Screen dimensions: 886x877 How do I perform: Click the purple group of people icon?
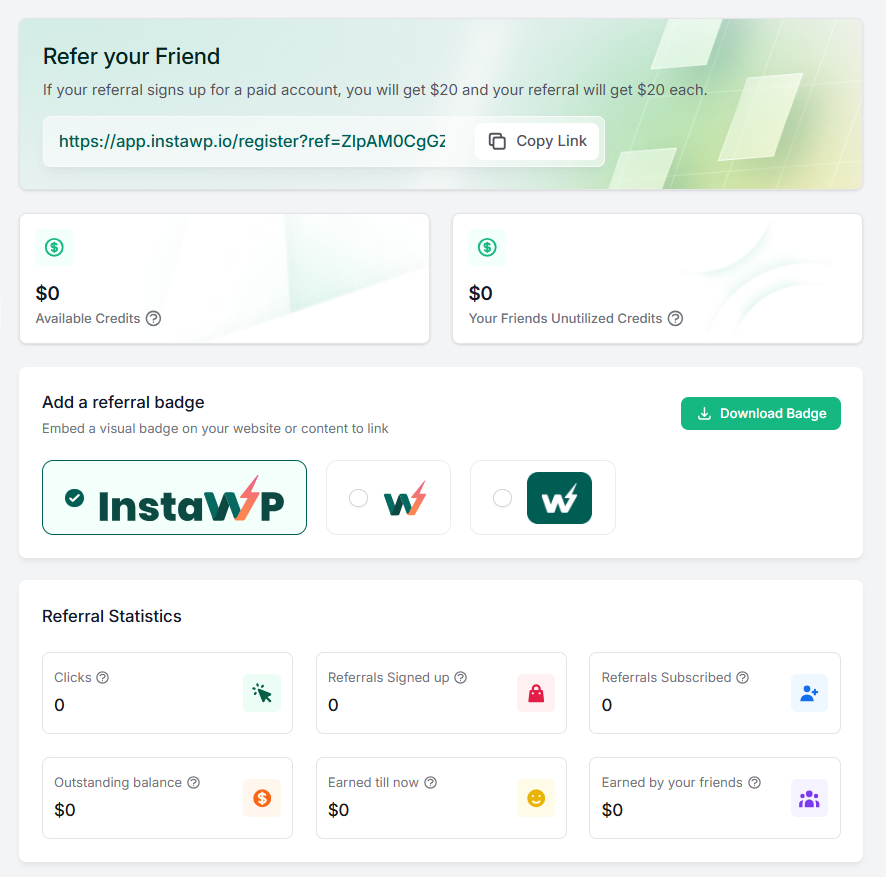(x=809, y=798)
